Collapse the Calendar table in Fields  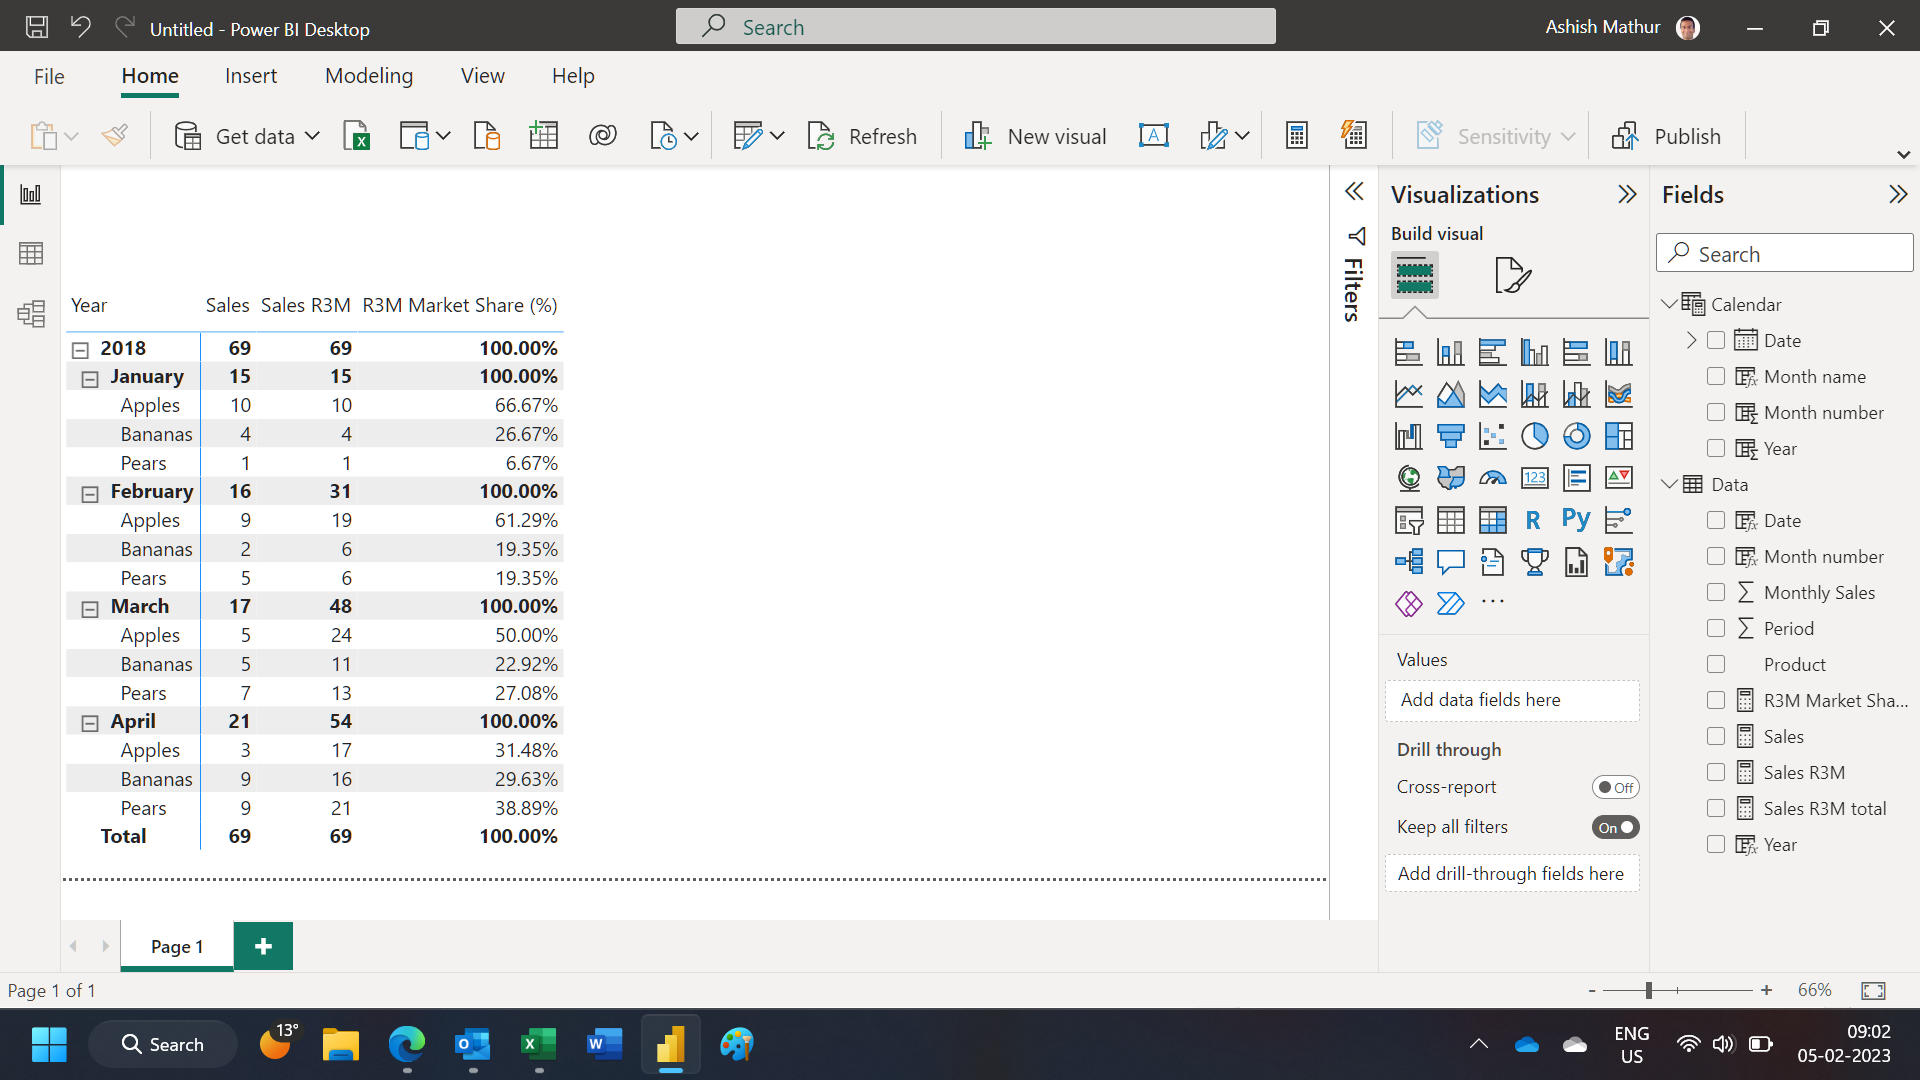1669,304
